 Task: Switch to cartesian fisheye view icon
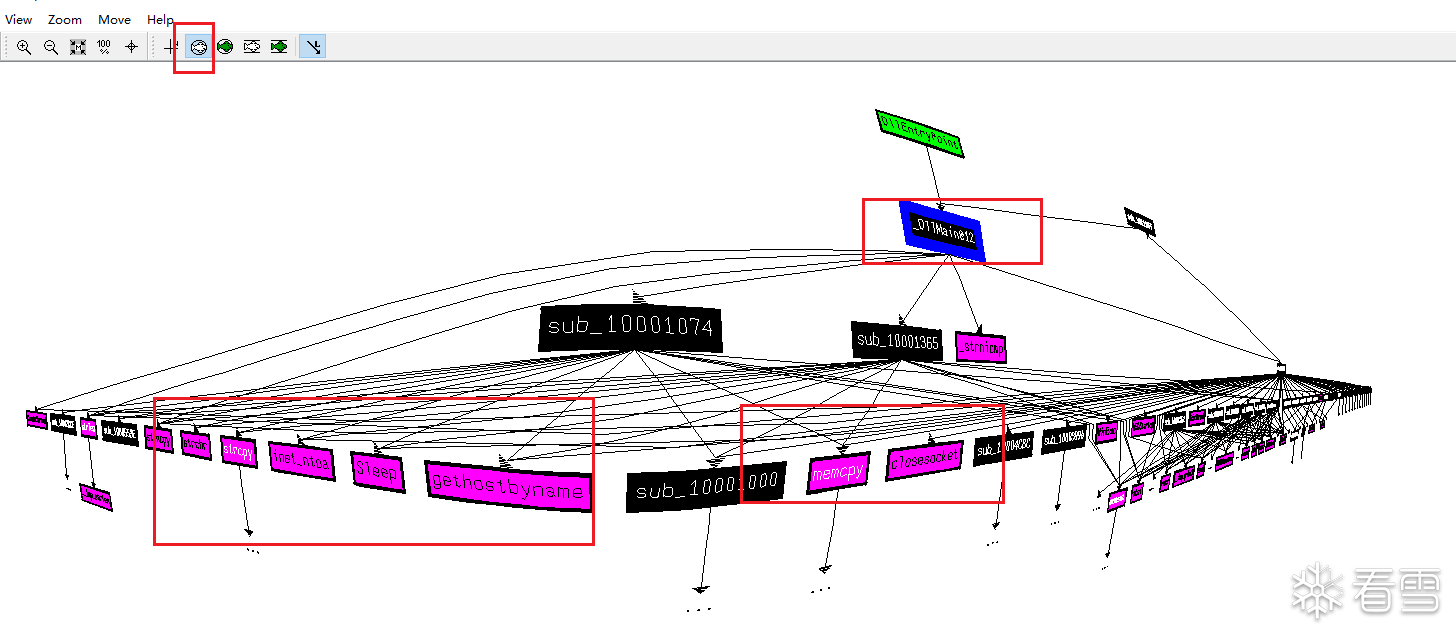pos(252,47)
